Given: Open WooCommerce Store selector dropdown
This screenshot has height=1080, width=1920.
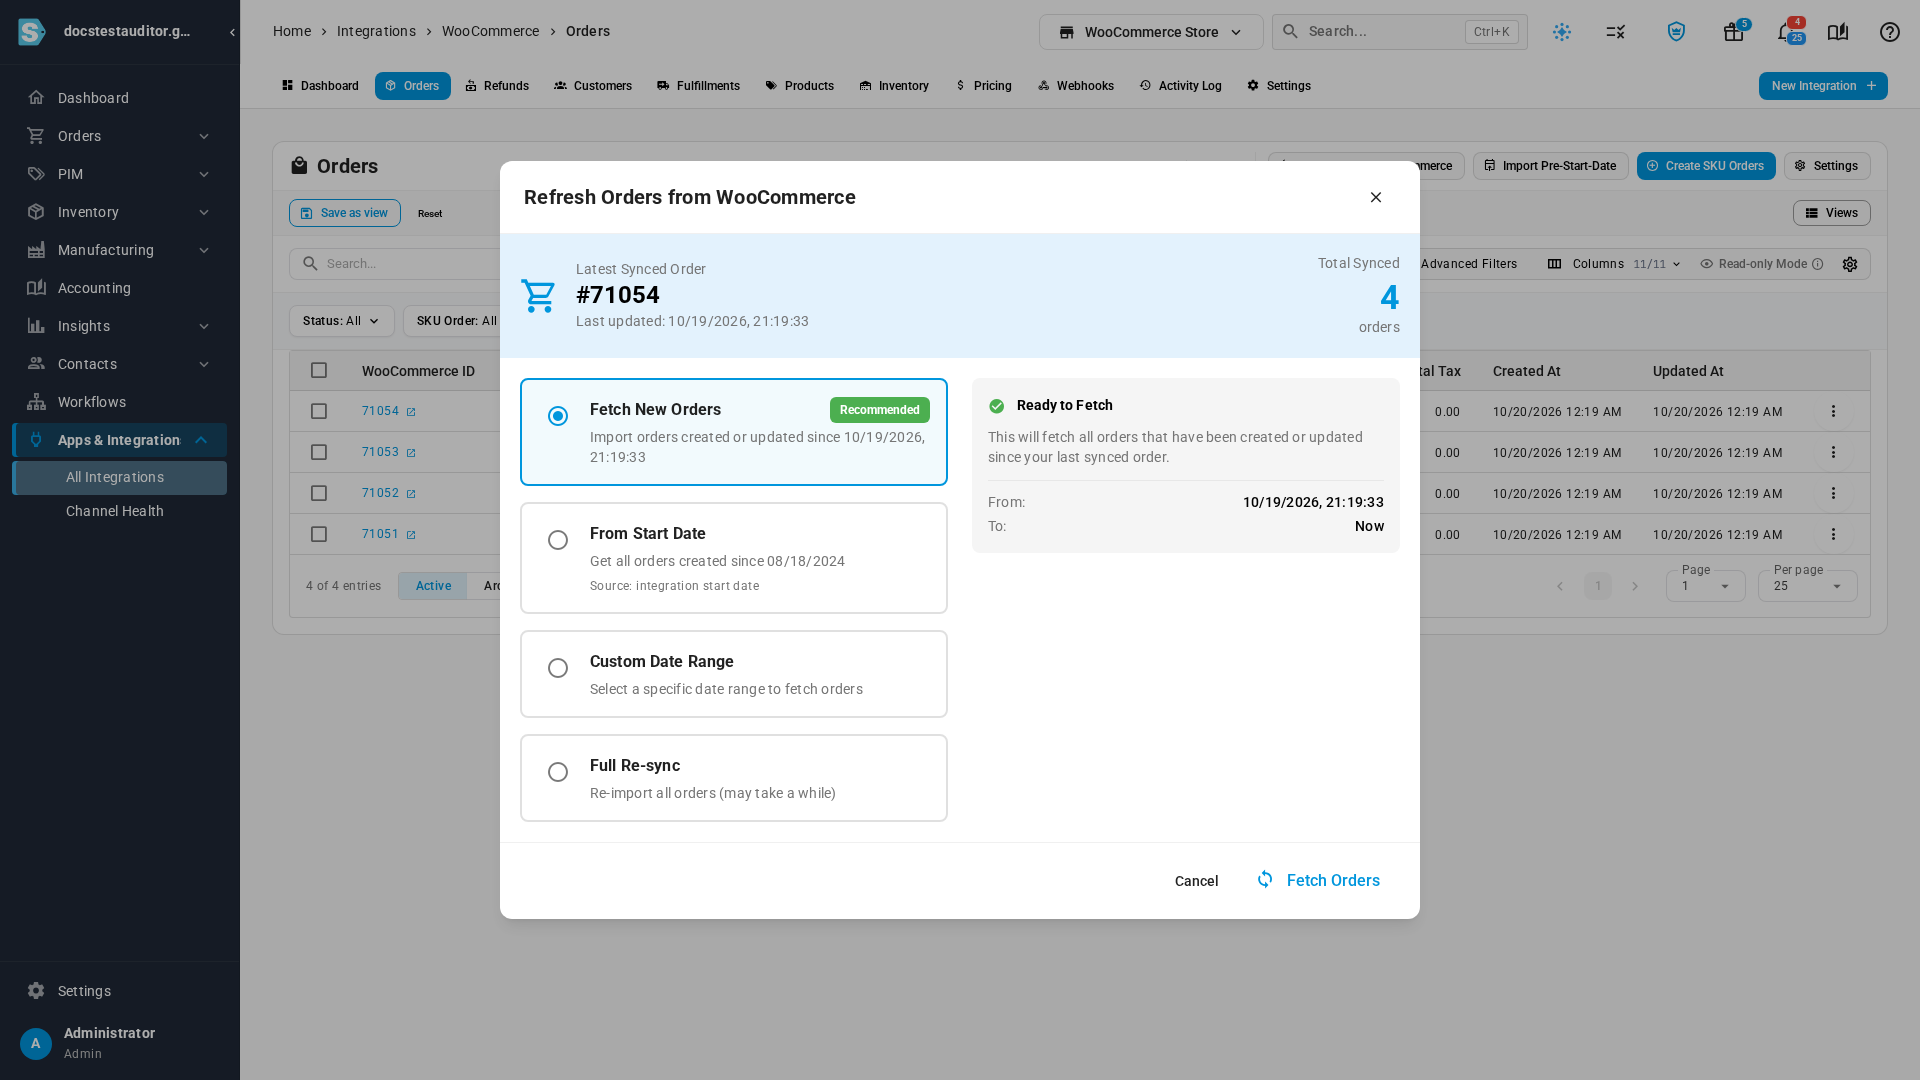Looking at the screenshot, I should pos(1151,32).
